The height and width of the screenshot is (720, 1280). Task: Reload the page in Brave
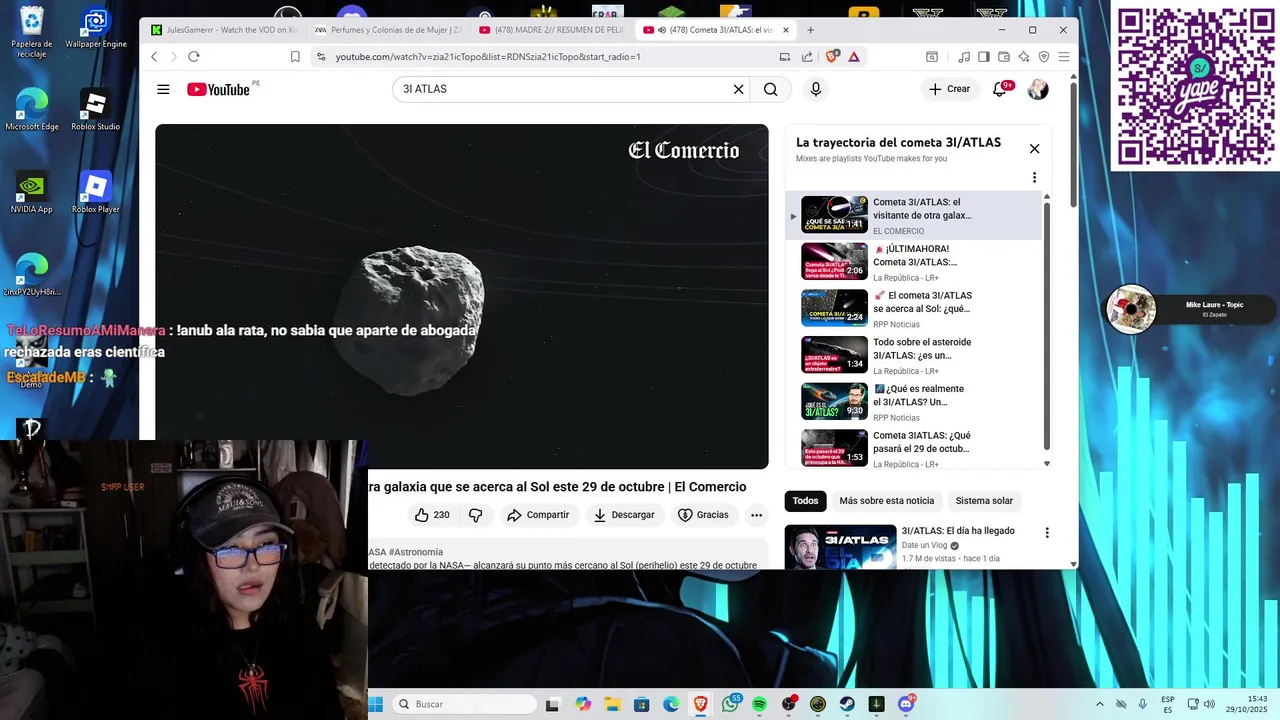pyautogui.click(x=193, y=57)
